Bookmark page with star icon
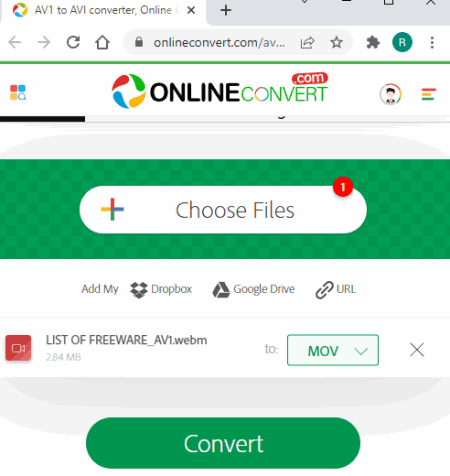The height and width of the screenshot is (476, 450). coord(336,43)
